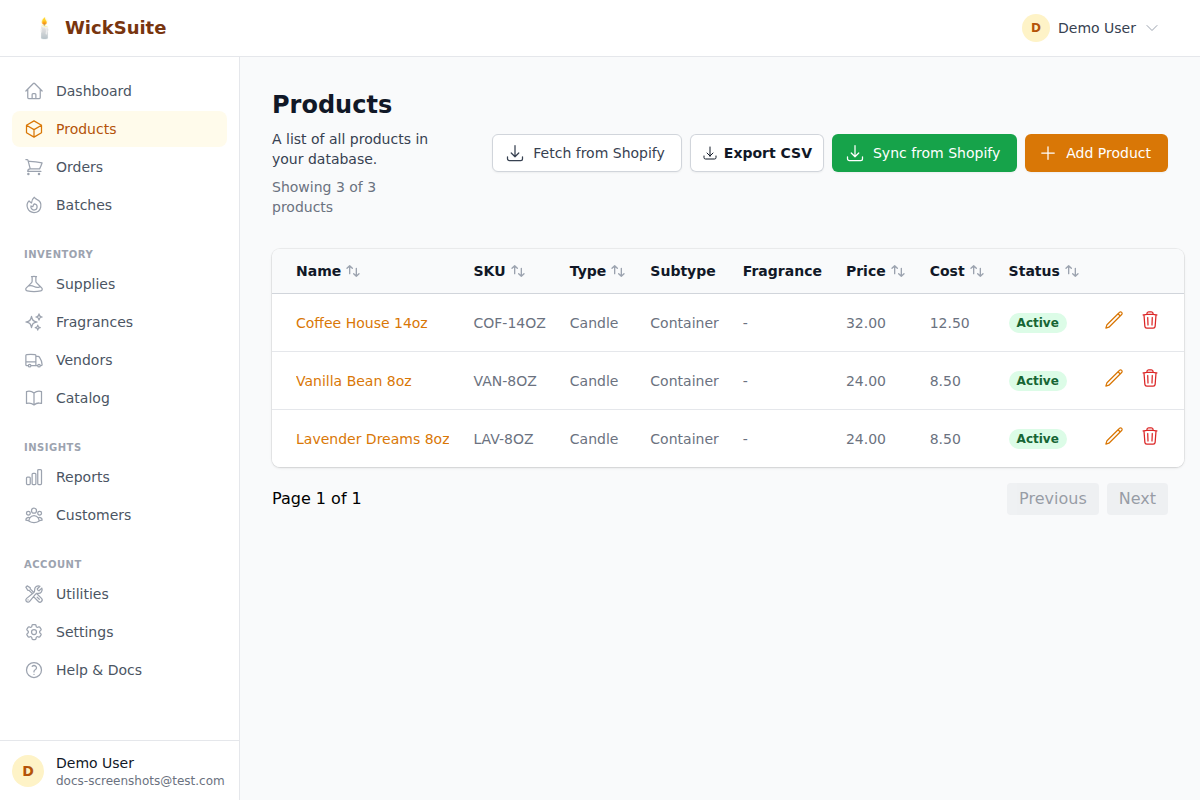
Task: Open Batches from the sidebar icon
Action: (x=34, y=204)
